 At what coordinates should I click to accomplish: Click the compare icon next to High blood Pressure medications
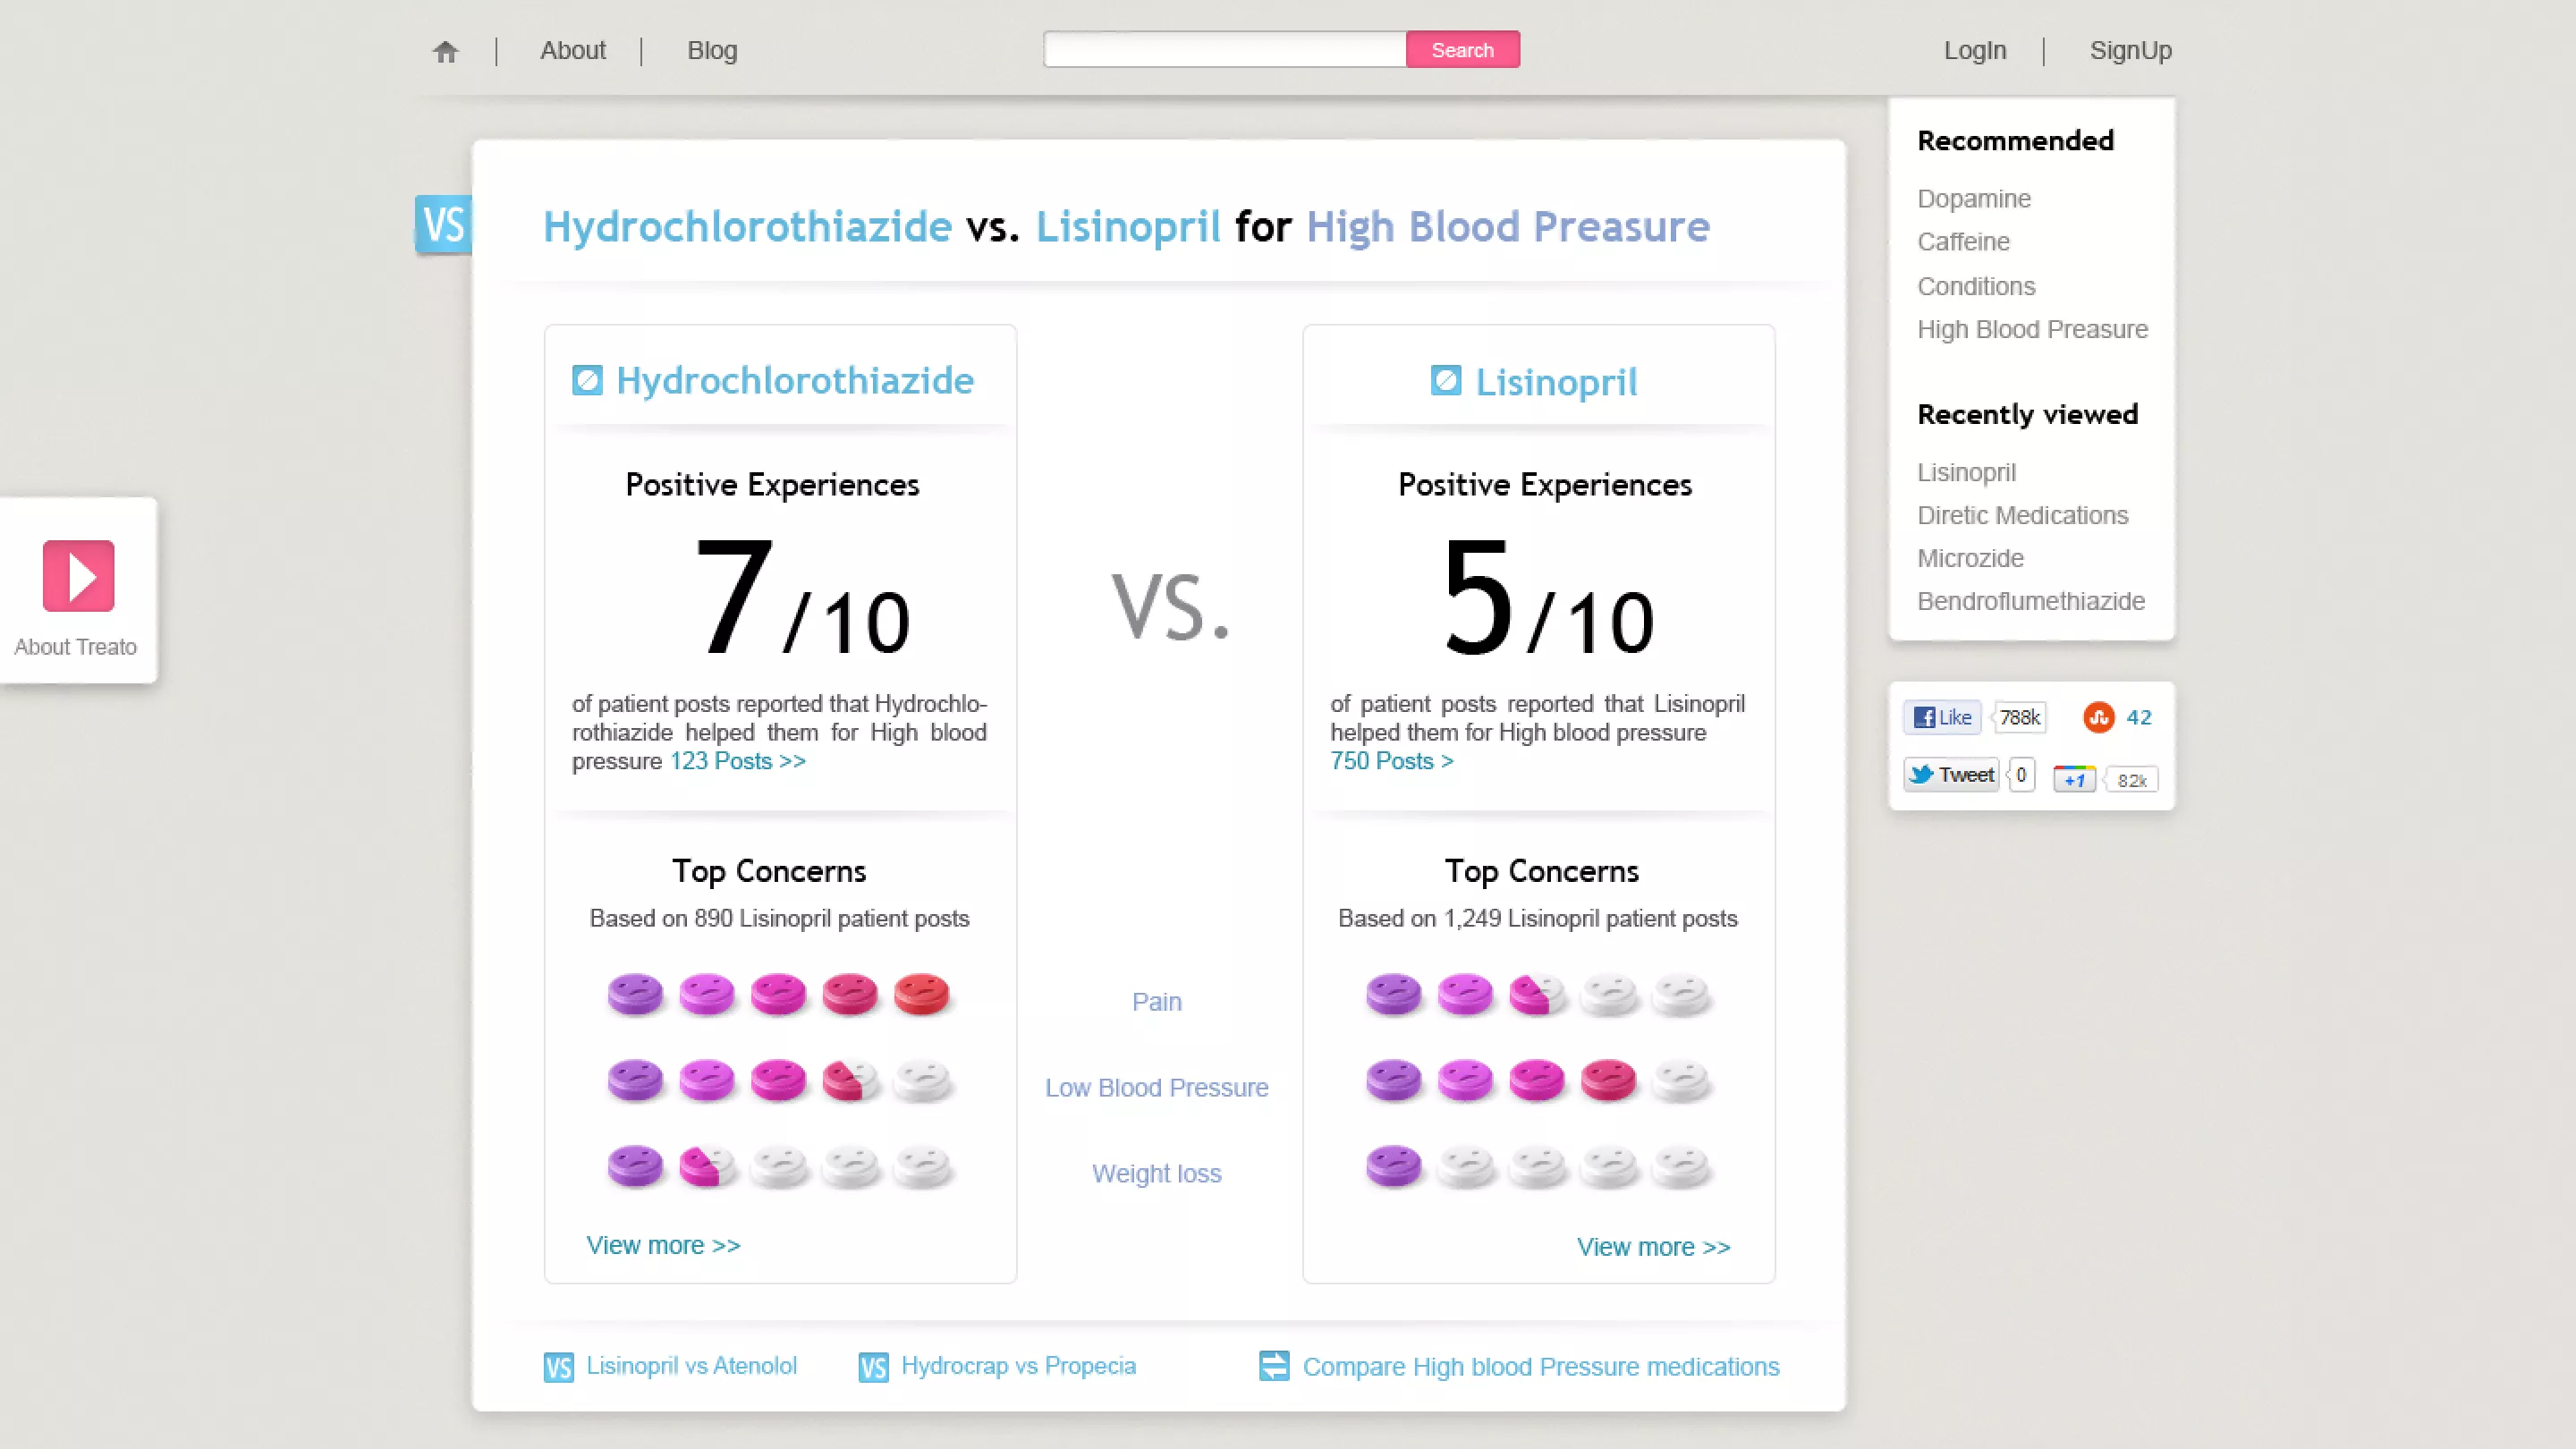coord(1273,1366)
